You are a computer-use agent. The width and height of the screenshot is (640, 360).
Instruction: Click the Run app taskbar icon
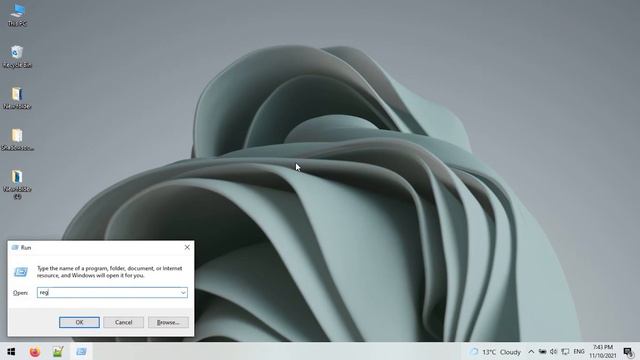point(81,351)
